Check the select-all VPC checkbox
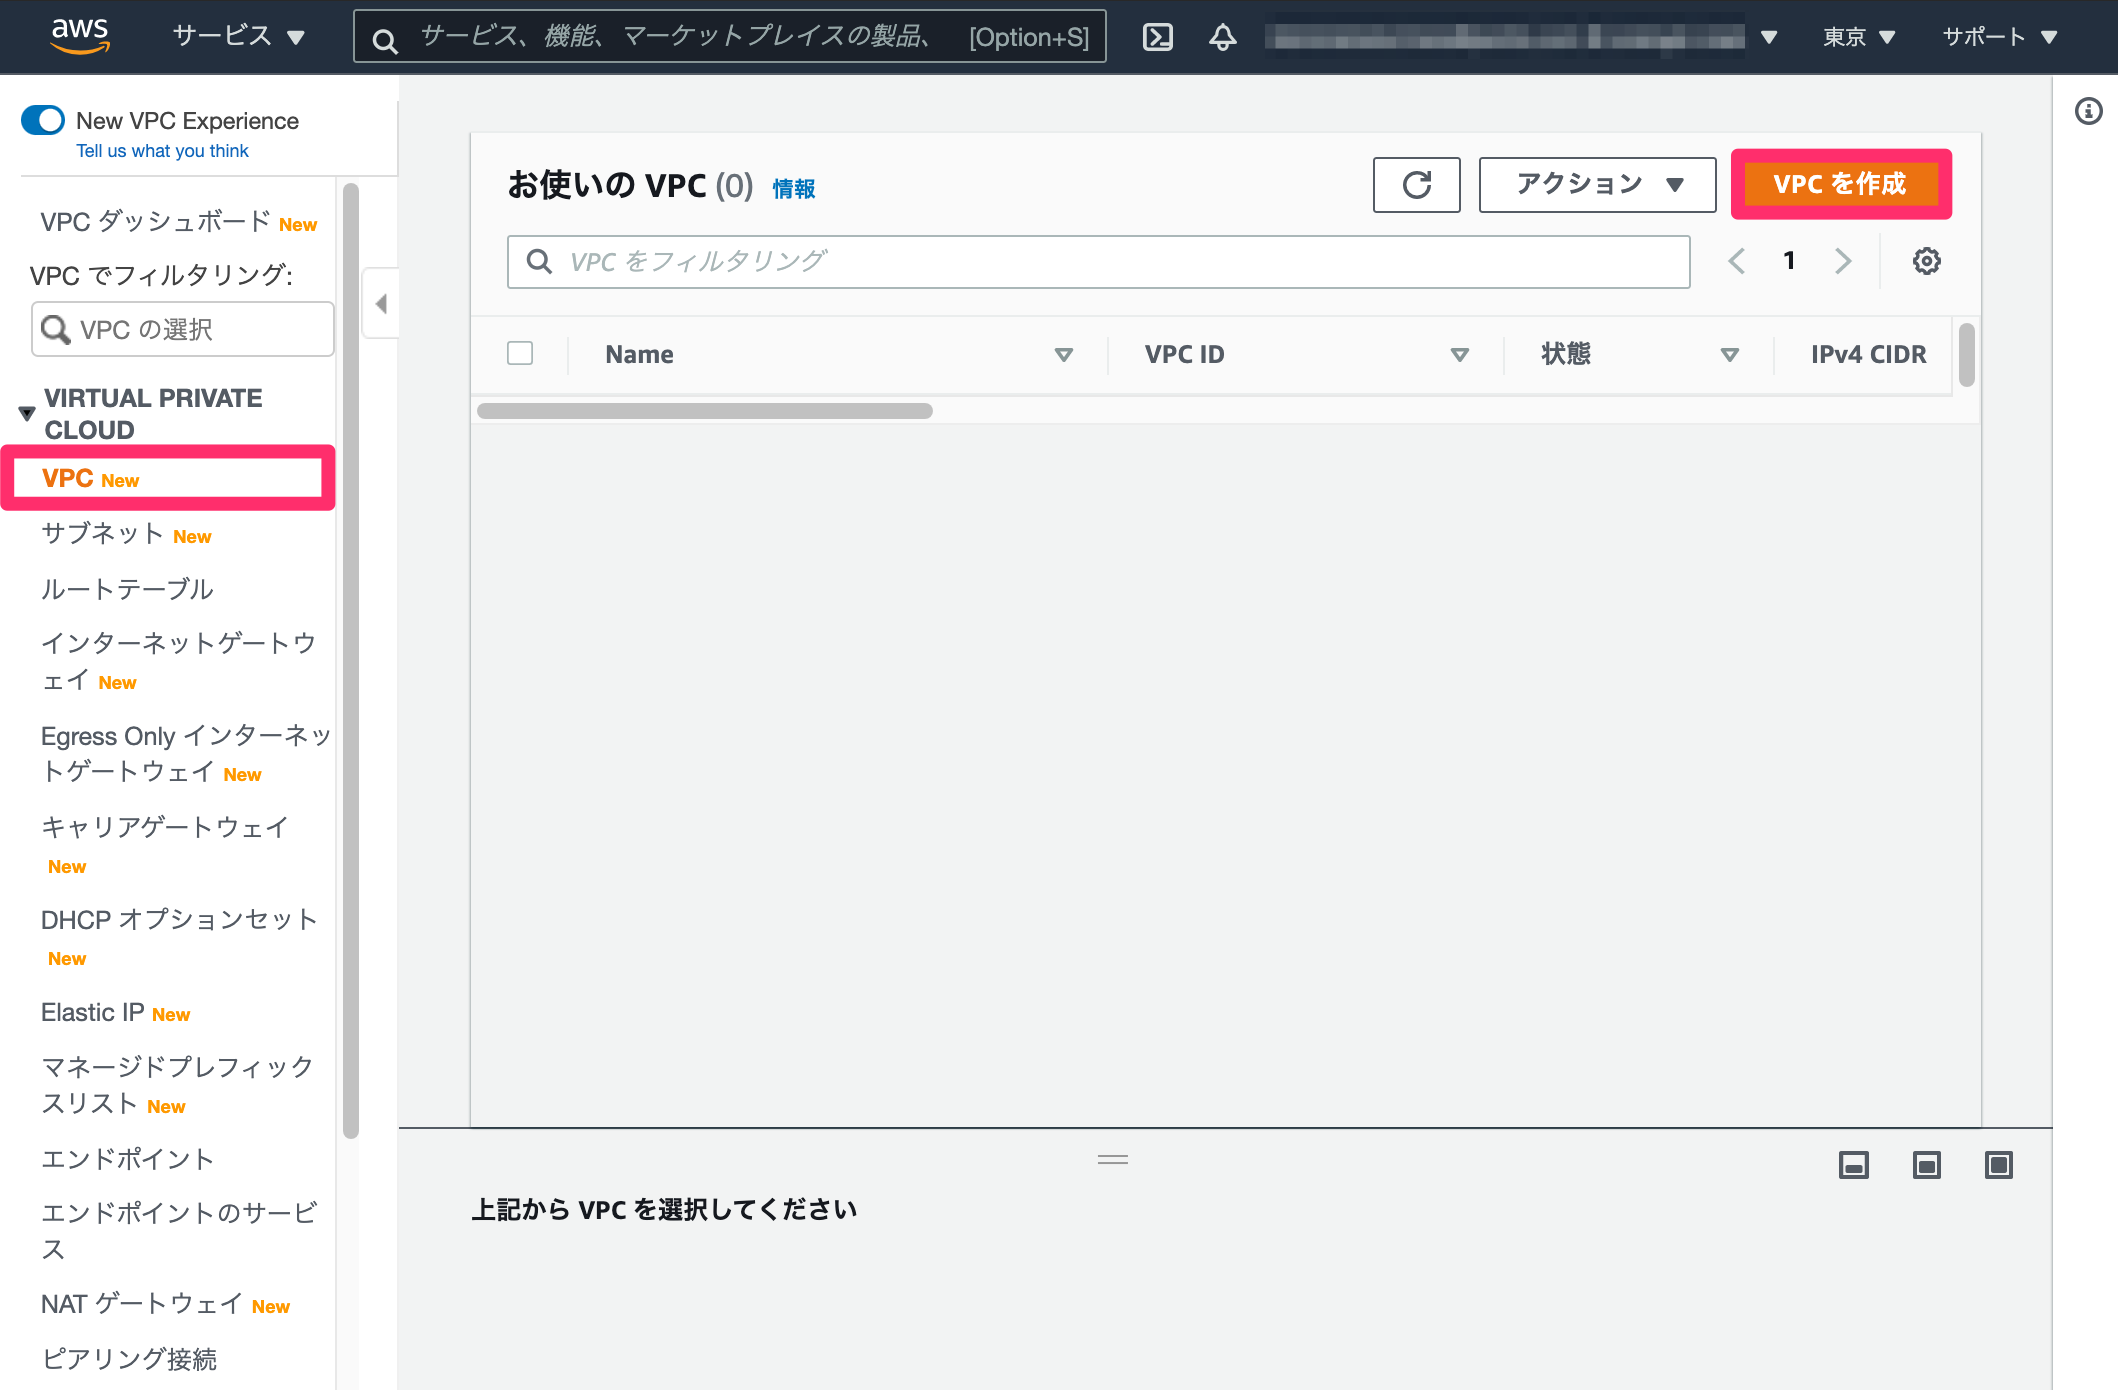 [x=520, y=353]
